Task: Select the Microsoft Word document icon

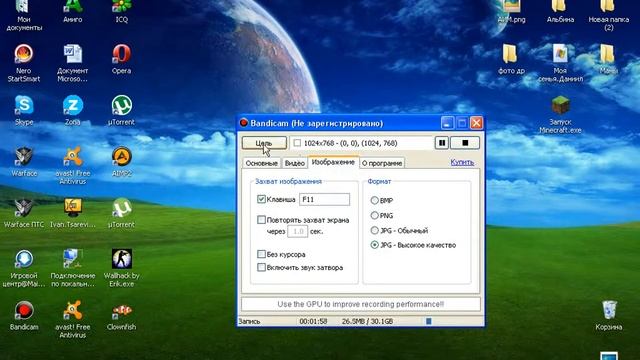Action: [73, 54]
